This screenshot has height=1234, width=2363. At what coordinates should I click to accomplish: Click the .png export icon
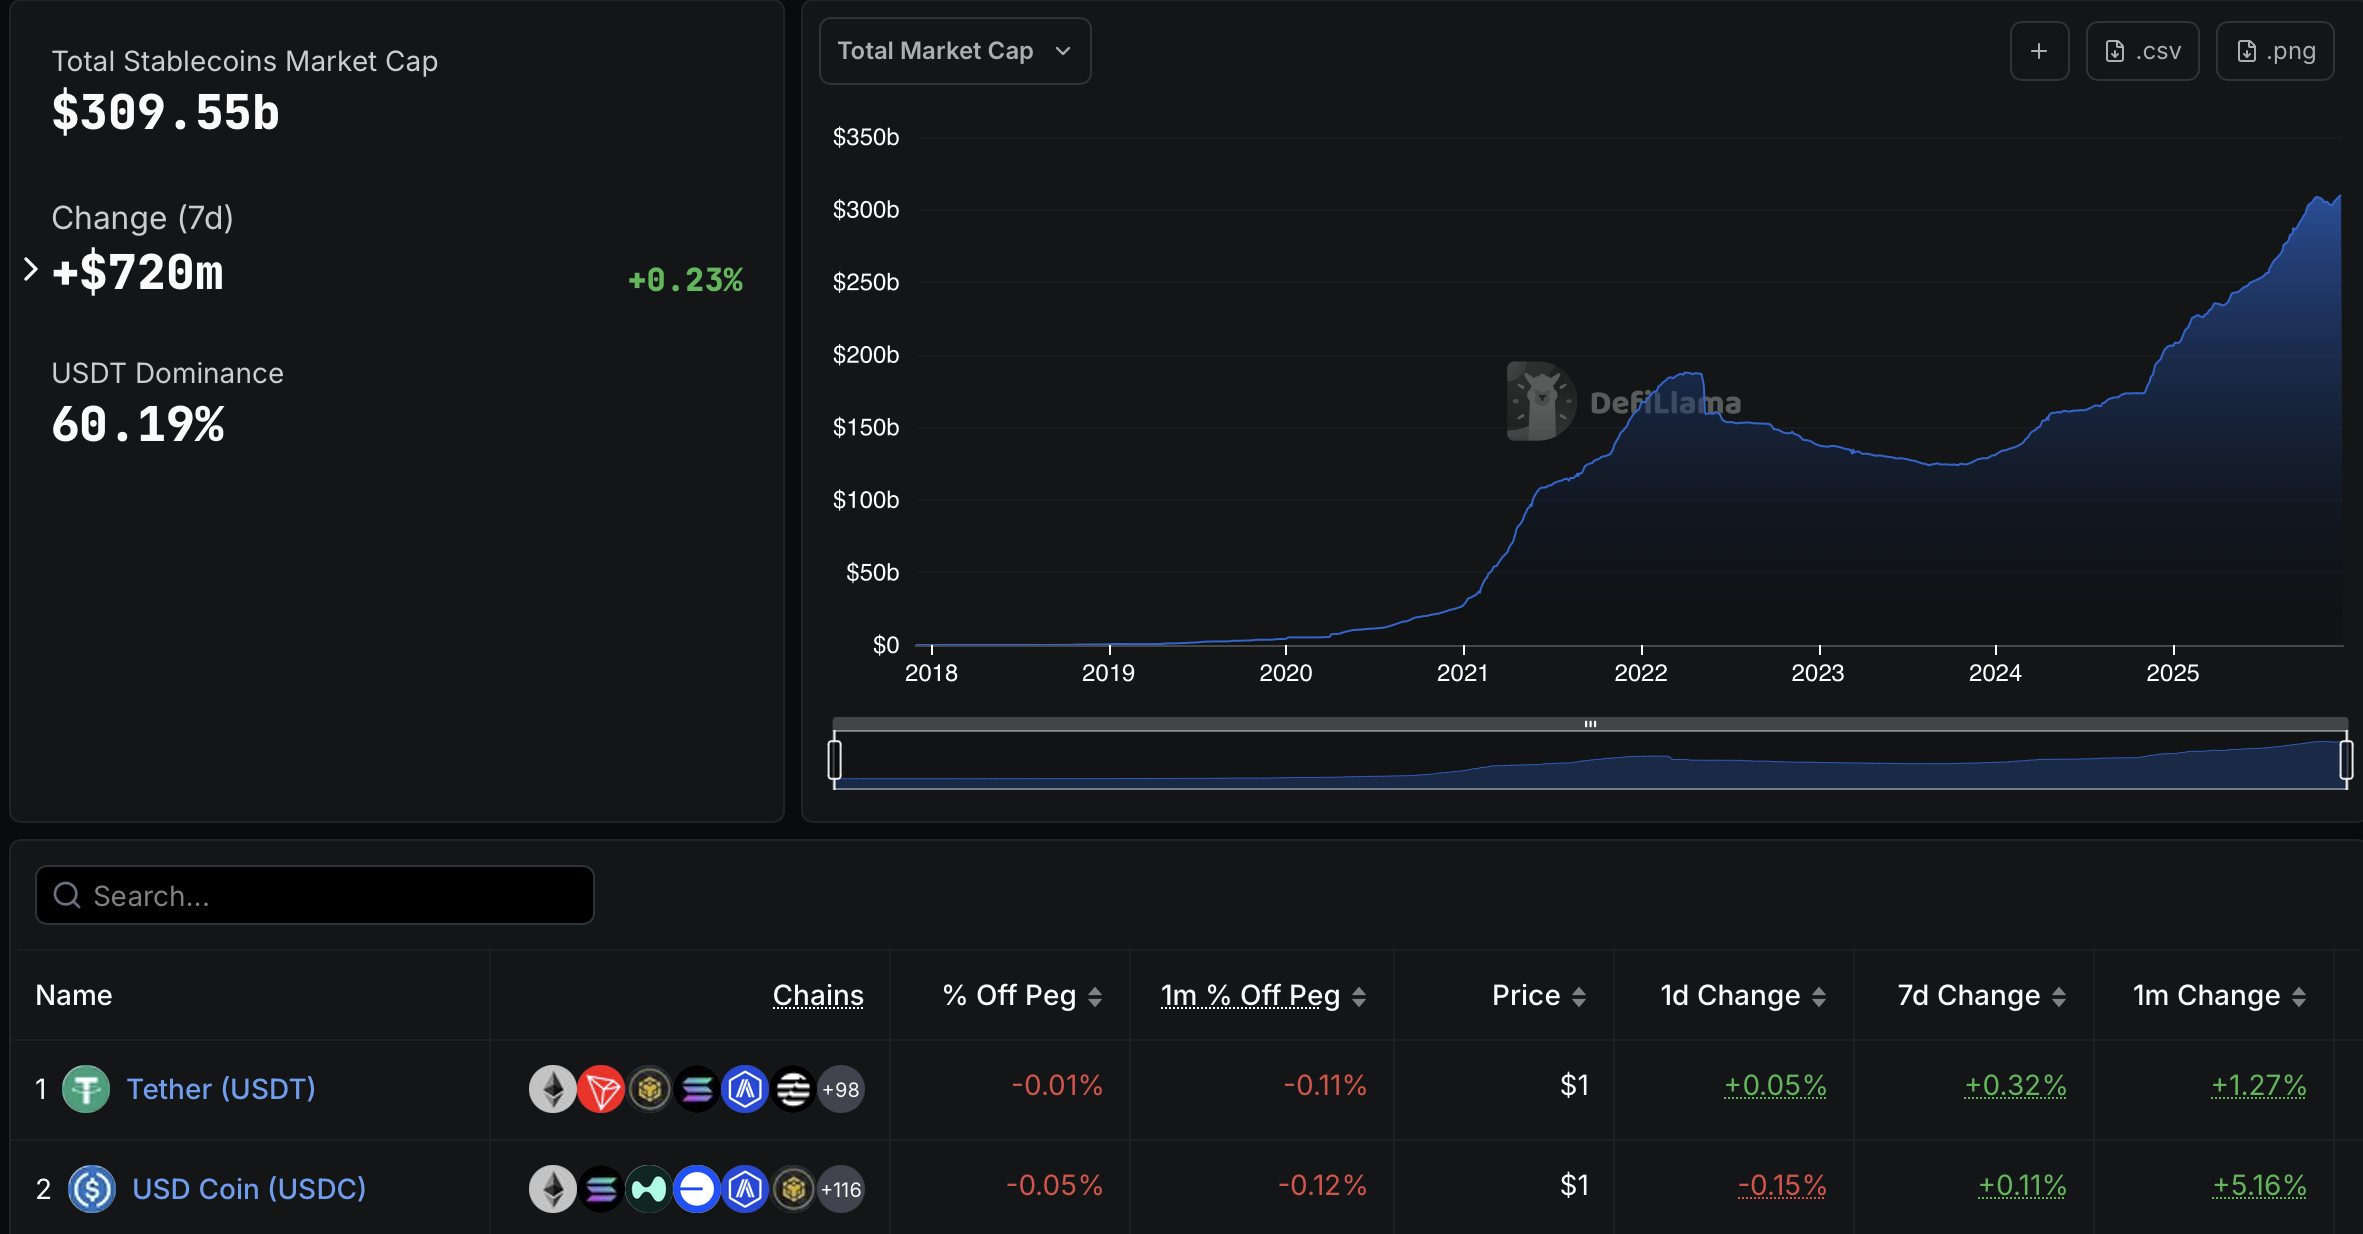2274,50
